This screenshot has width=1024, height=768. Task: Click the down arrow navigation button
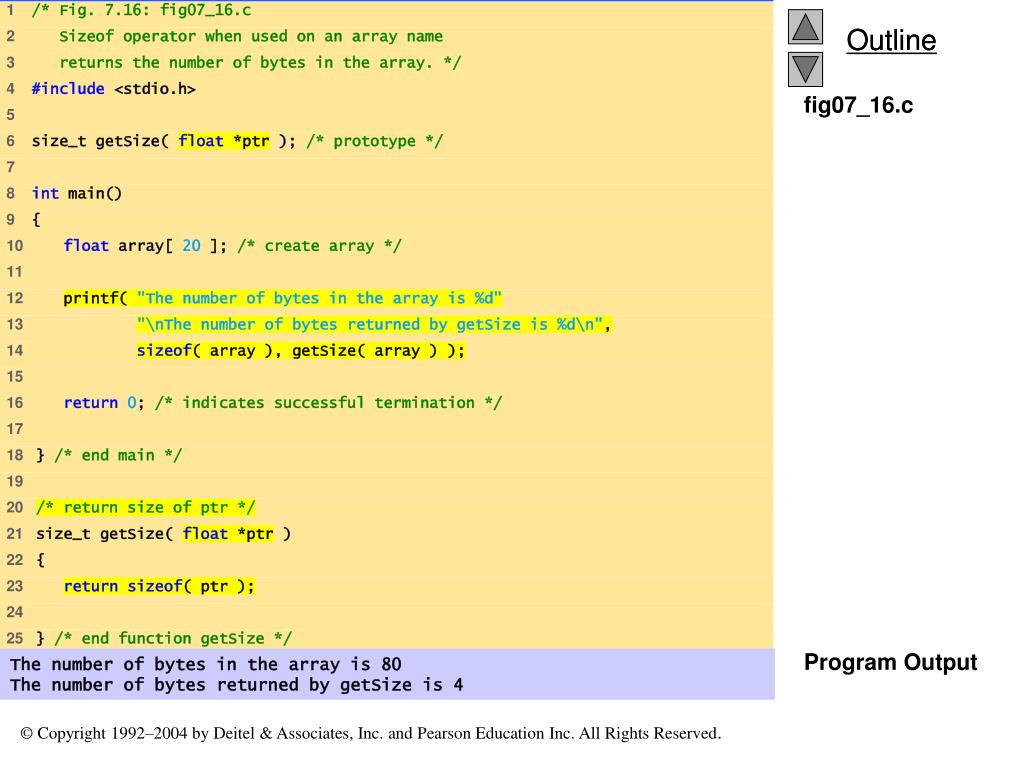tap(805, 69)
